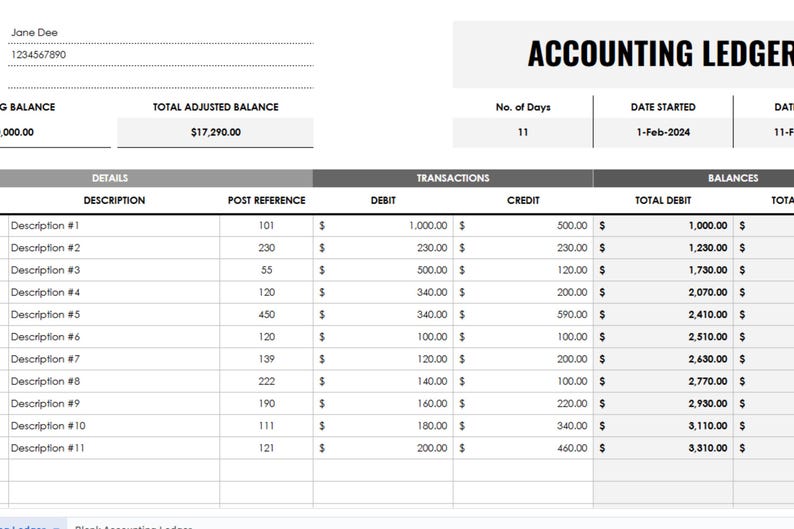Viewport: 794px width, 529px height.
Task: Select the Description #9 cell
Action: tap(114, 404)
